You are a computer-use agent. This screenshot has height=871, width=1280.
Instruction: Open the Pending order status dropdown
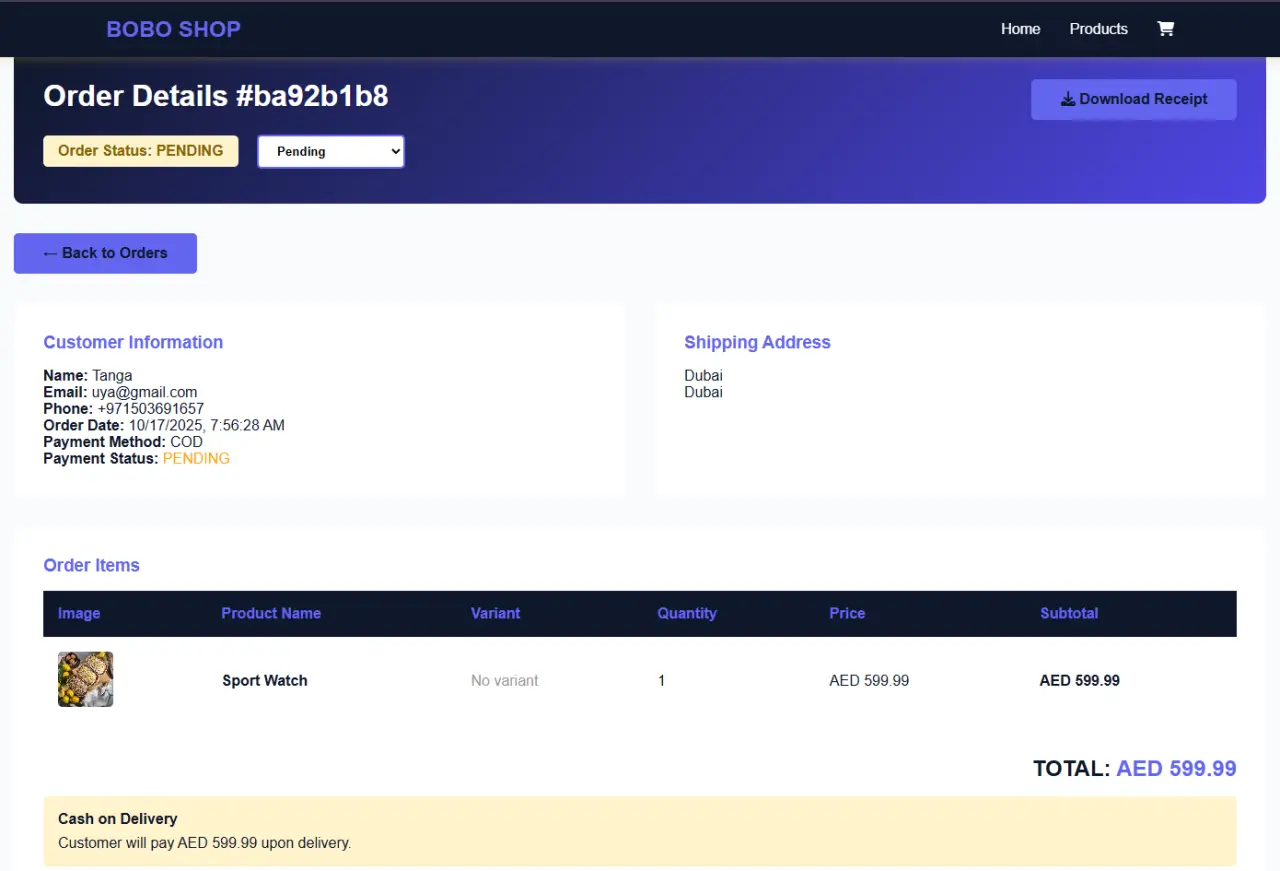coord(331,151)
